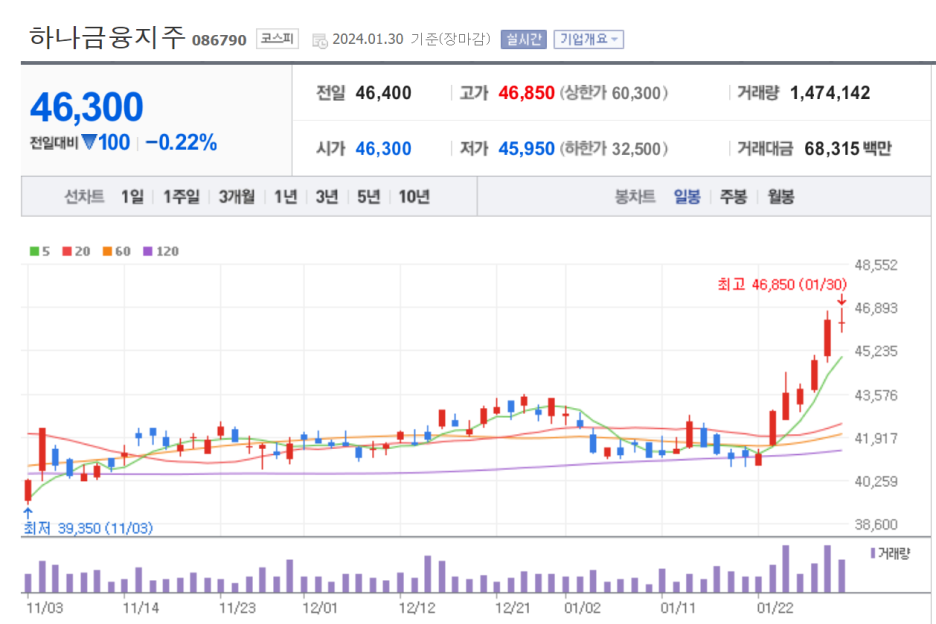Click the green 5-day moving average swatch
Image resolution: width=936 pixels, height=624 pixels.
pyautogui.click(x=35, y=251)
